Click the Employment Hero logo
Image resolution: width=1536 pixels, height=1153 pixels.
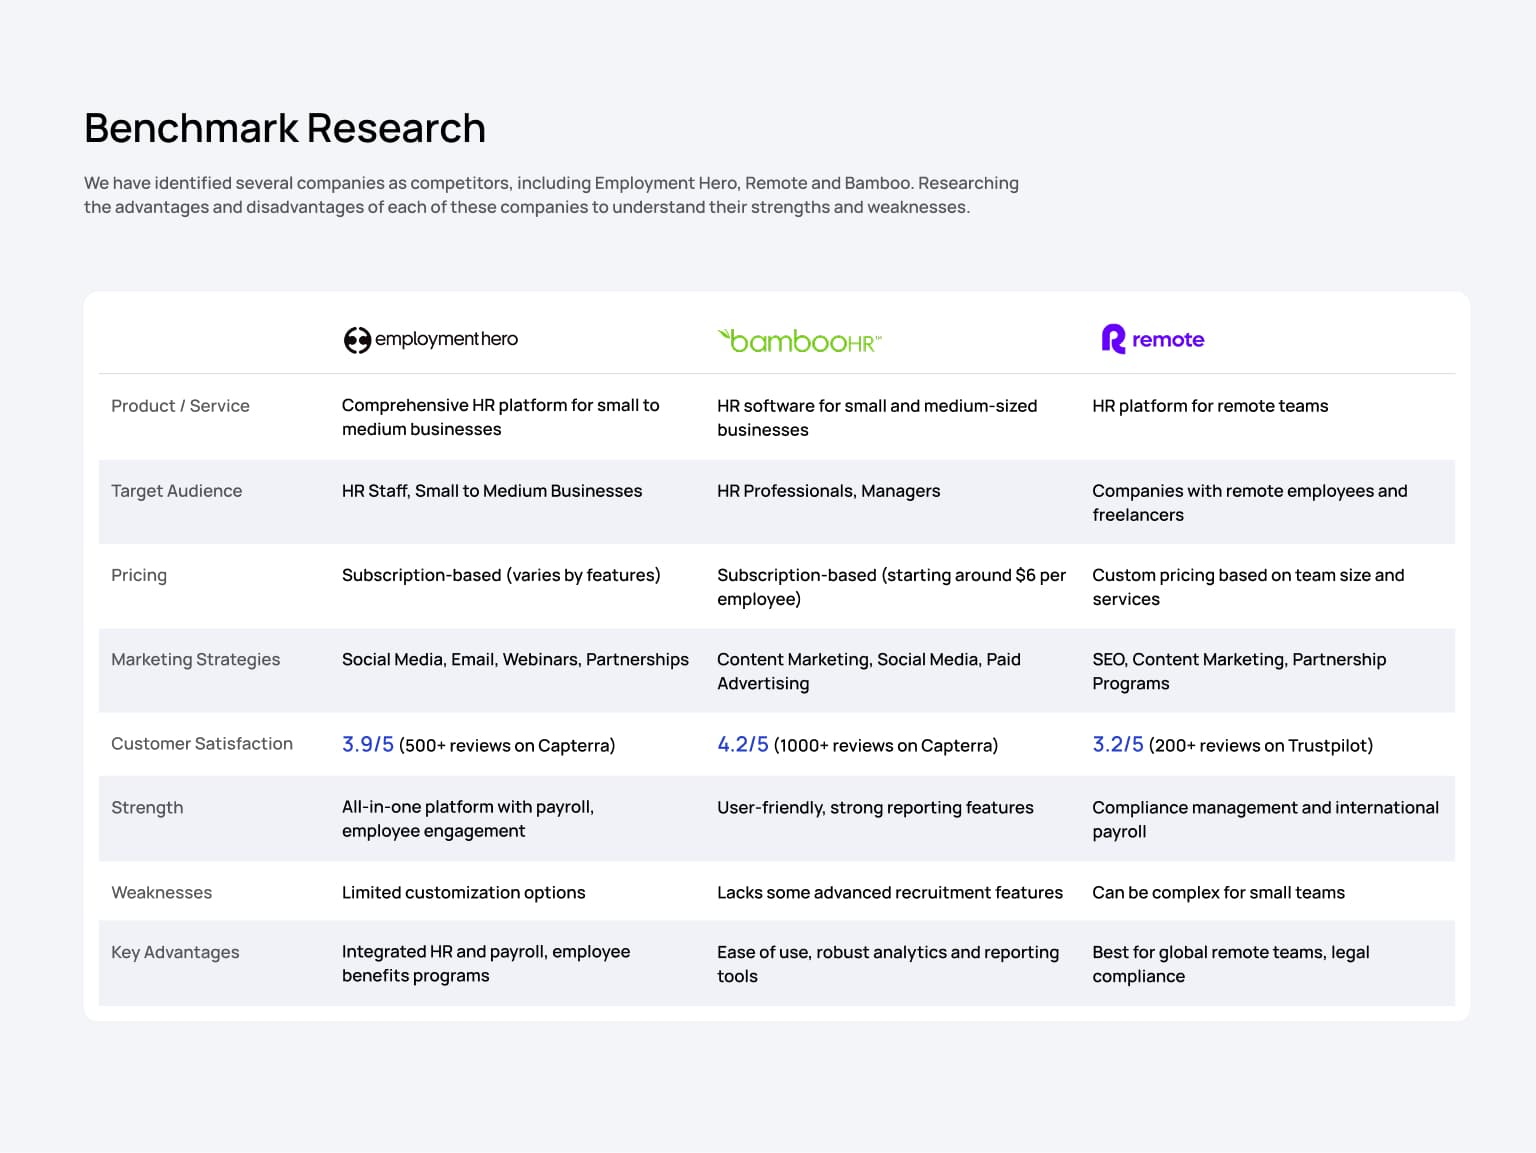[x=431, y=340]
